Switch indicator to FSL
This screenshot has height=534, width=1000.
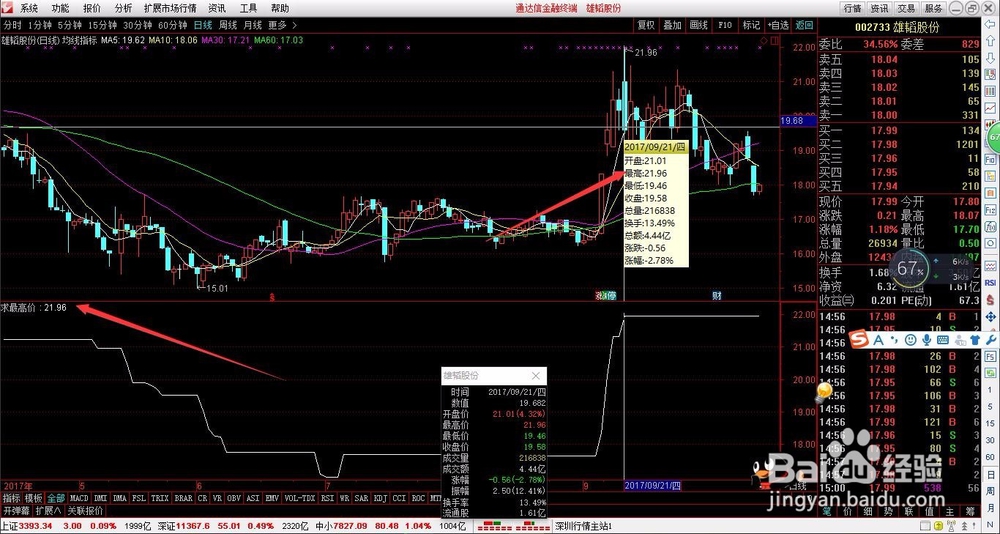[140, 498]
